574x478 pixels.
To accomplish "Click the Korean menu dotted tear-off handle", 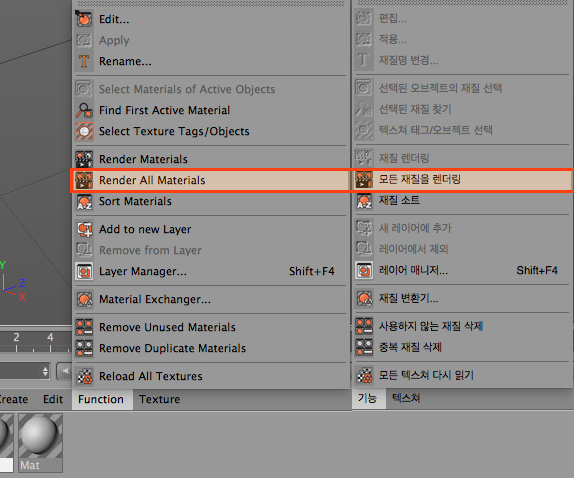I will (462, 3).
